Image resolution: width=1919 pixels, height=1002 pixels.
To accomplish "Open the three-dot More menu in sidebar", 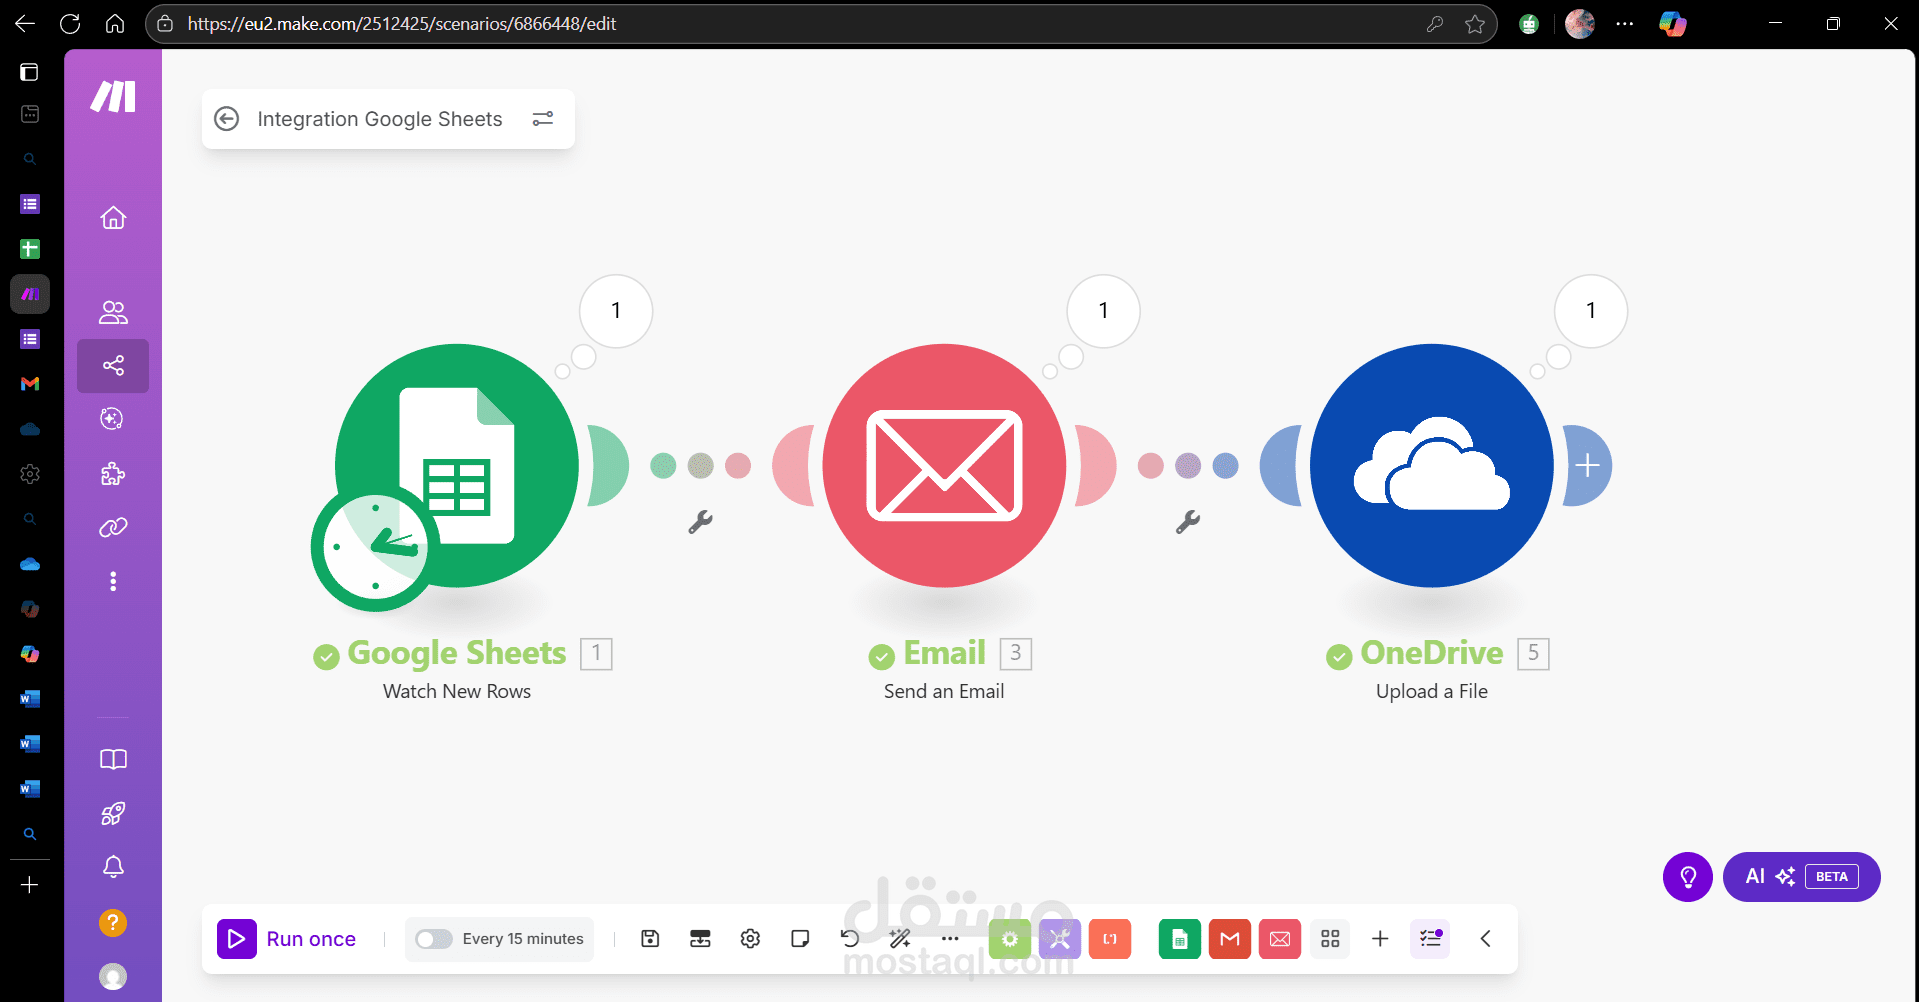I will coord(113,581).
